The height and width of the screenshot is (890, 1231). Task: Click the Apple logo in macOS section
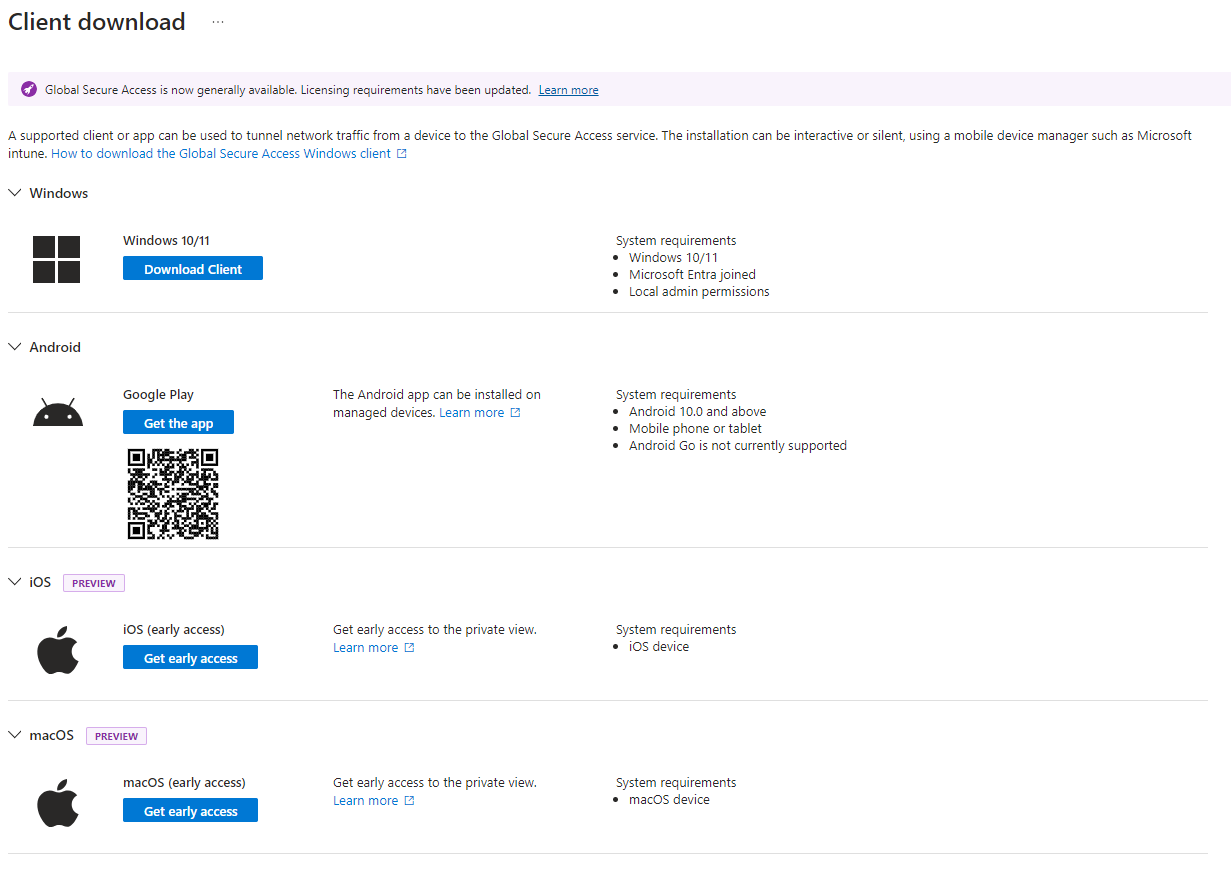[58, 804]
